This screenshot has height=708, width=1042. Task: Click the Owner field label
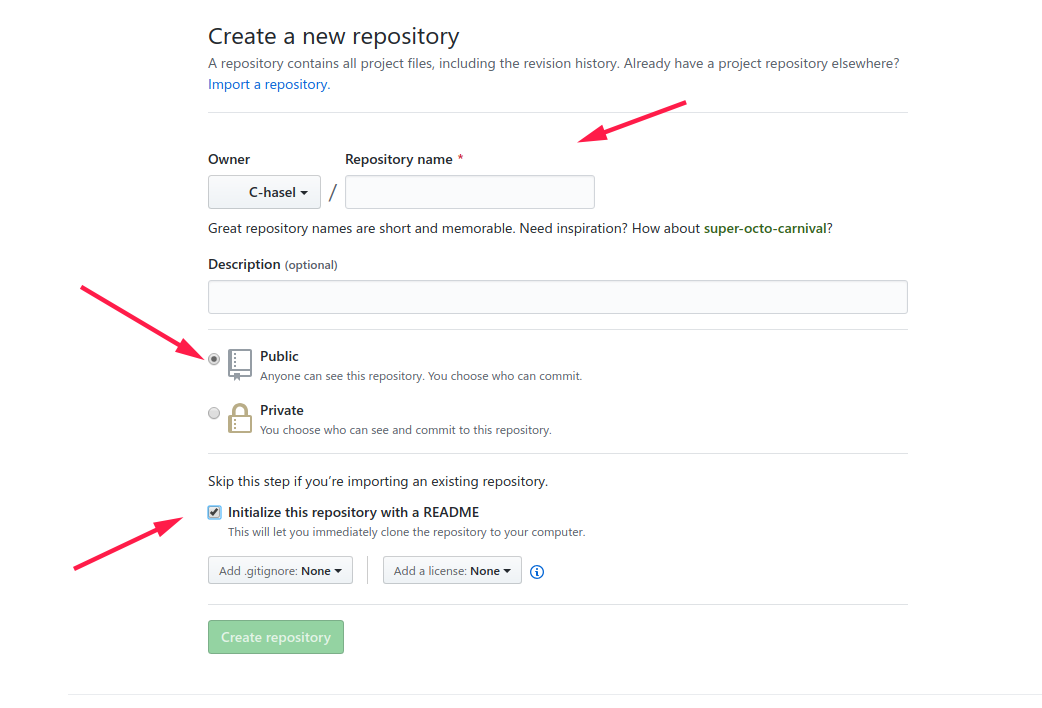coord(229,159)
